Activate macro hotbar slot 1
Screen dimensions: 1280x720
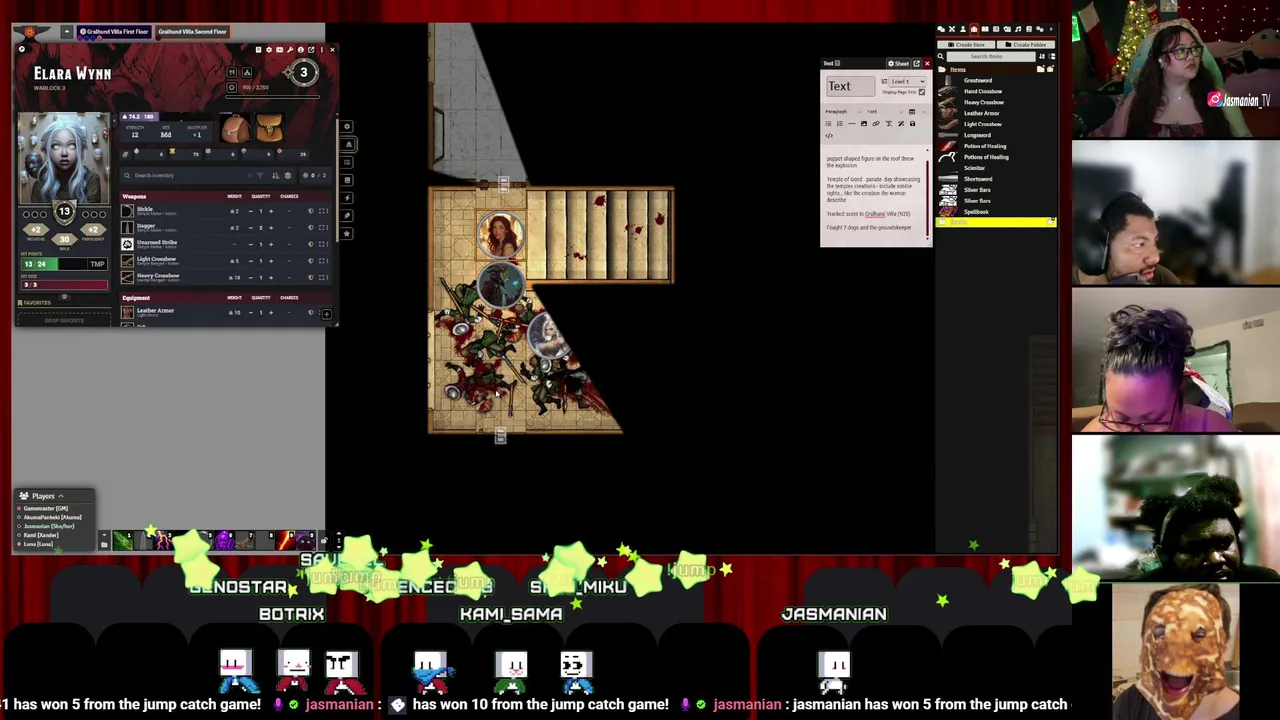coord(122,541)
